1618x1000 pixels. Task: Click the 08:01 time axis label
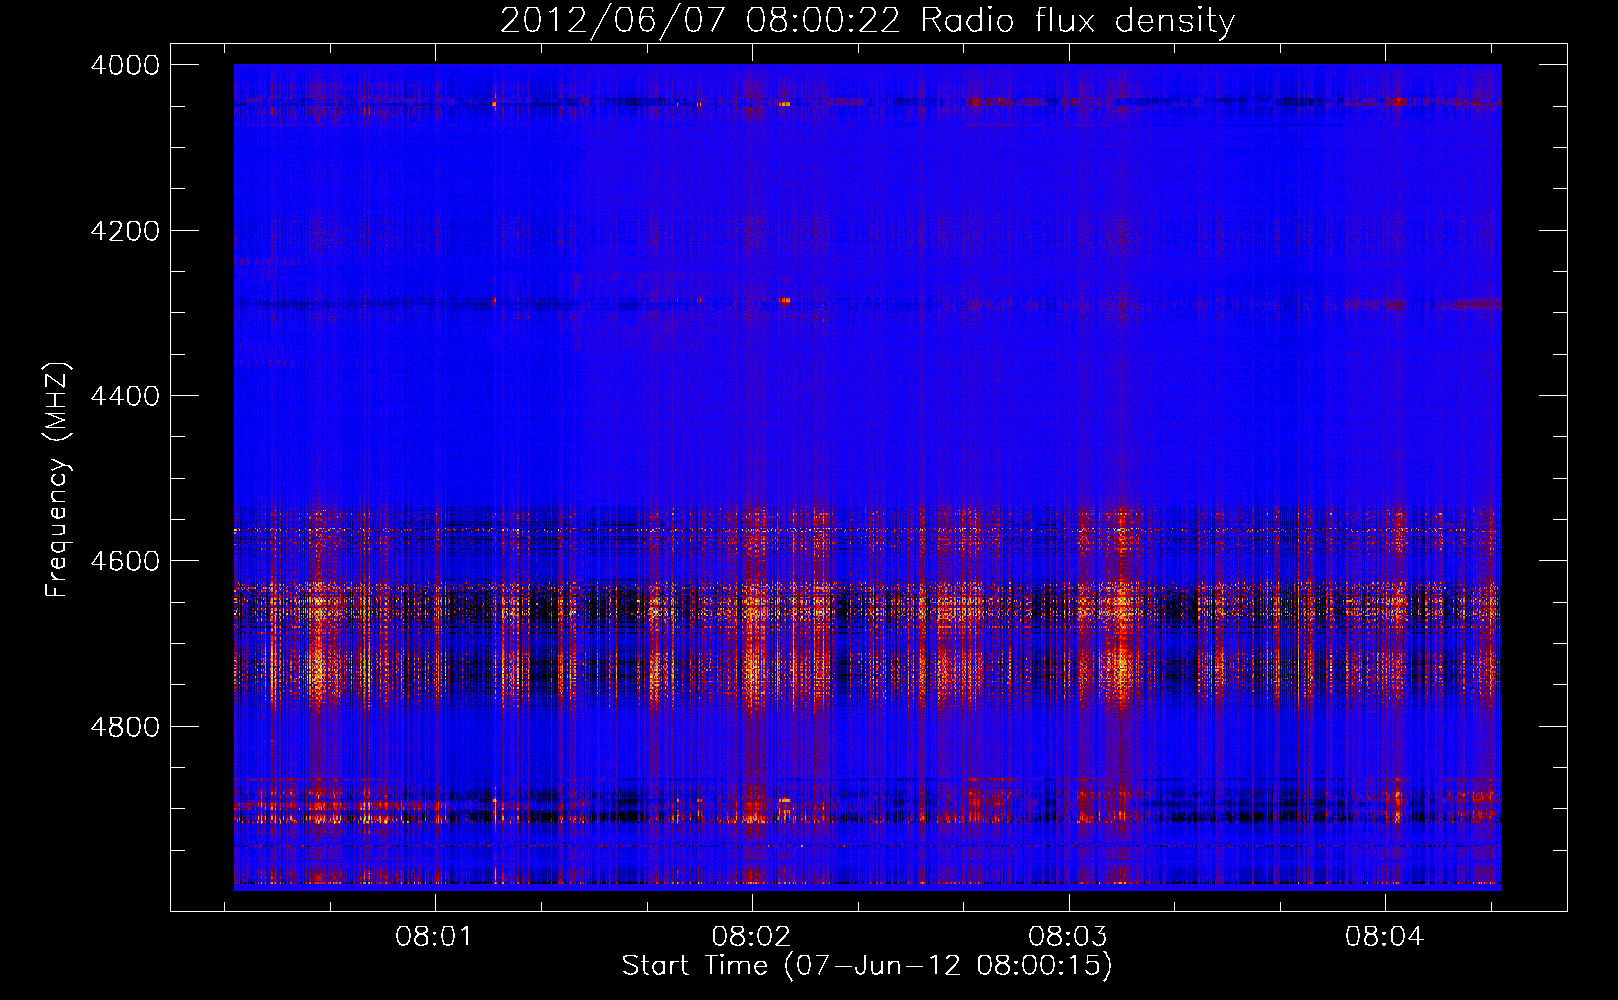[434, 937]
